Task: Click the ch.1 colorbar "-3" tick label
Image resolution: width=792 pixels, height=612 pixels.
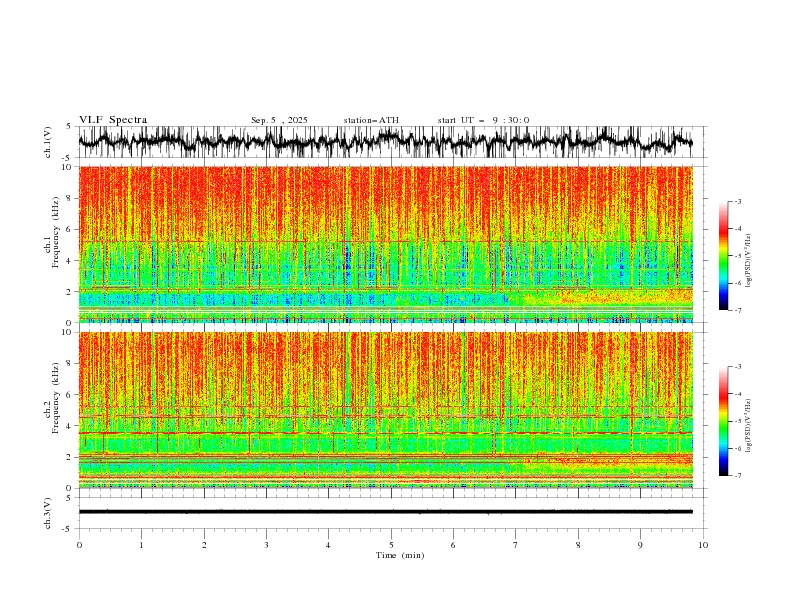Action: pyautogui.click(x=738, y=201)
